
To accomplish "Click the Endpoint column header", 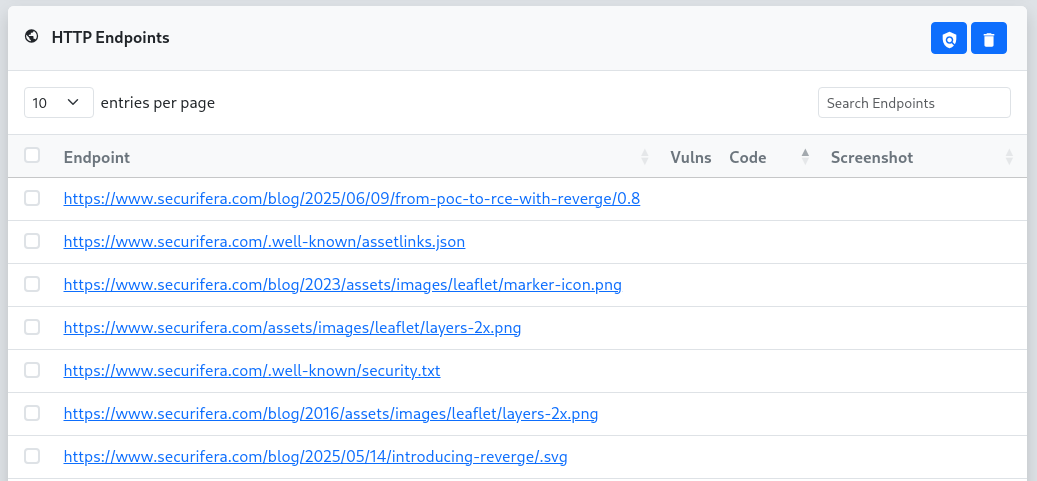I will tap(97, 157).
